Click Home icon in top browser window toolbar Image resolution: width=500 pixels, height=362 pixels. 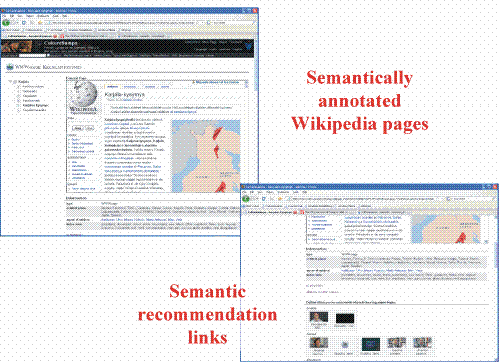point(40,23)
